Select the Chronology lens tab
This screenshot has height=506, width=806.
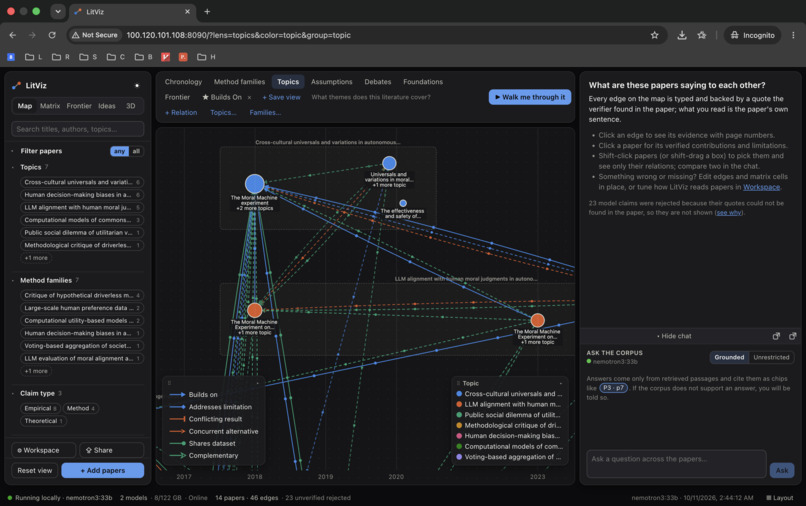pyautogui.click(x=184, y=82)
